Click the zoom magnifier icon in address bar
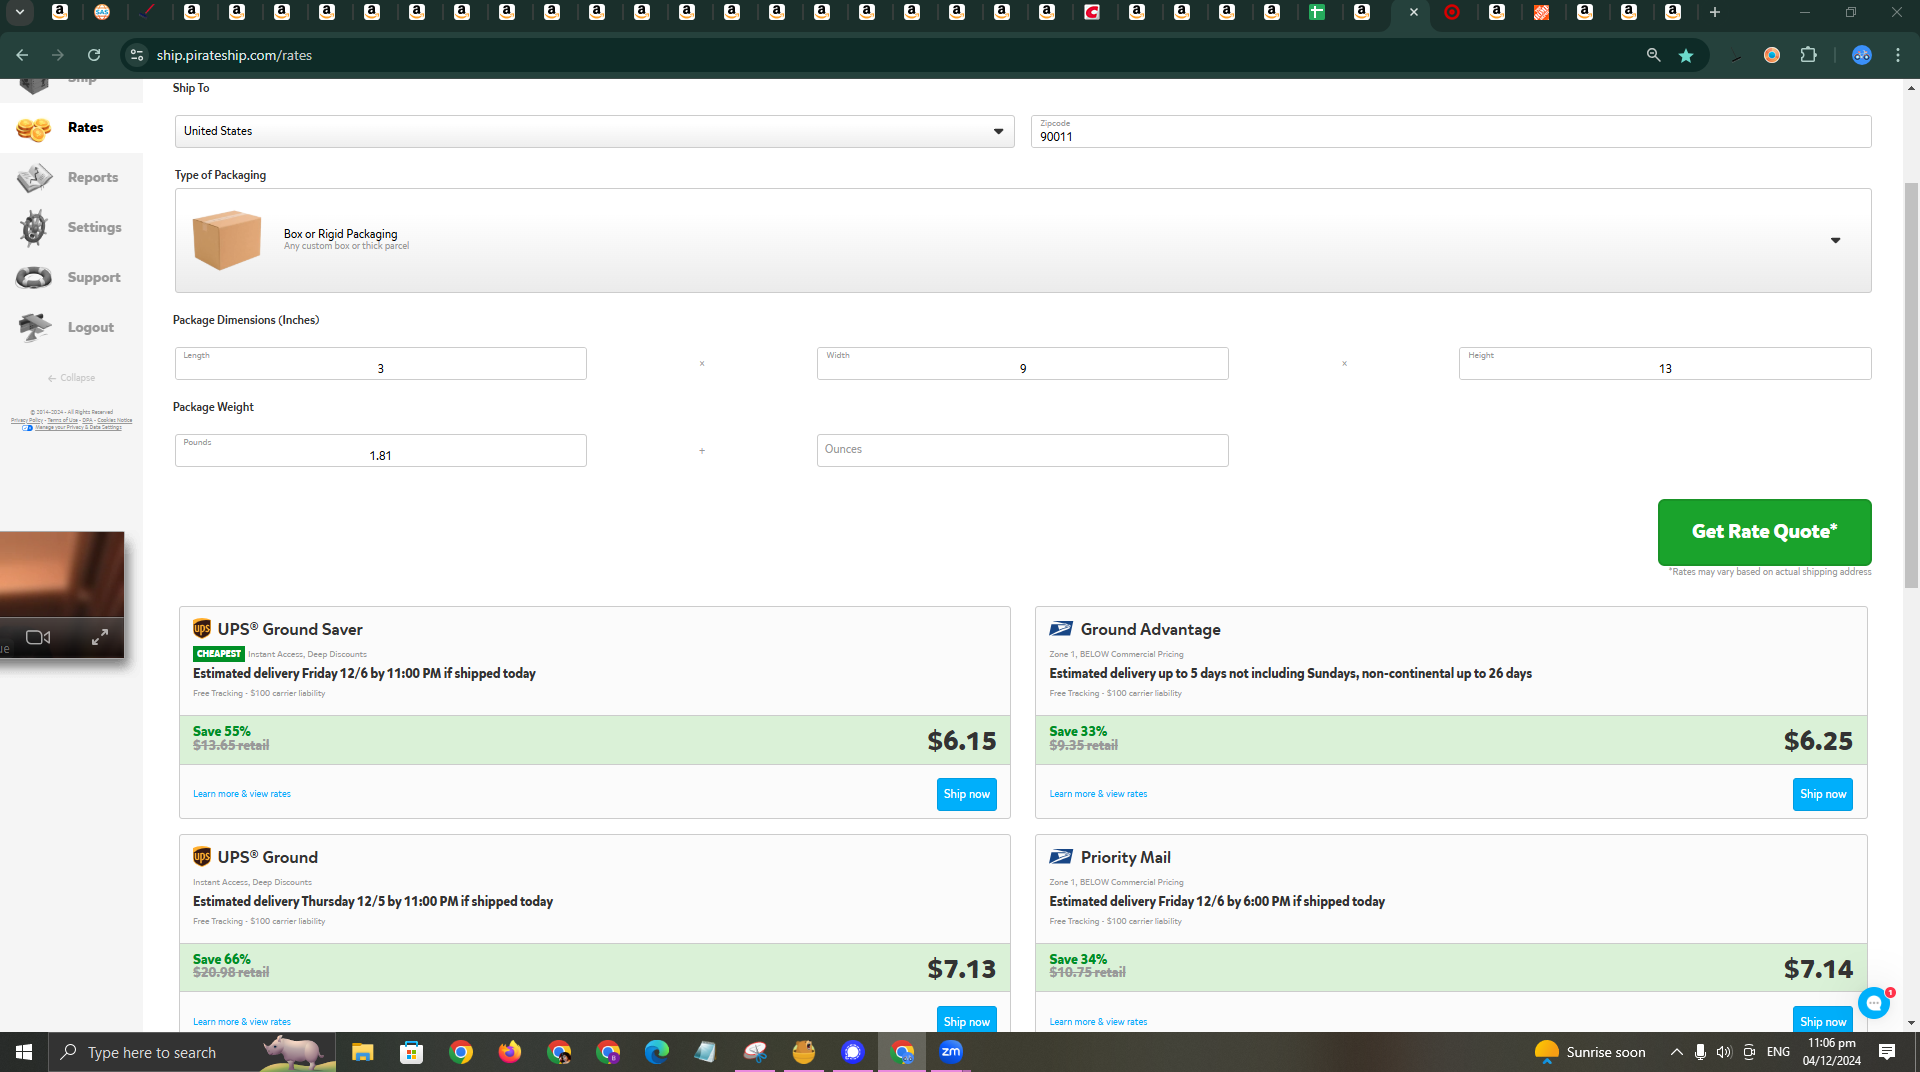Image resolution: width=1920 pixels, height=1072 pixels. (x=1653, y=55)
